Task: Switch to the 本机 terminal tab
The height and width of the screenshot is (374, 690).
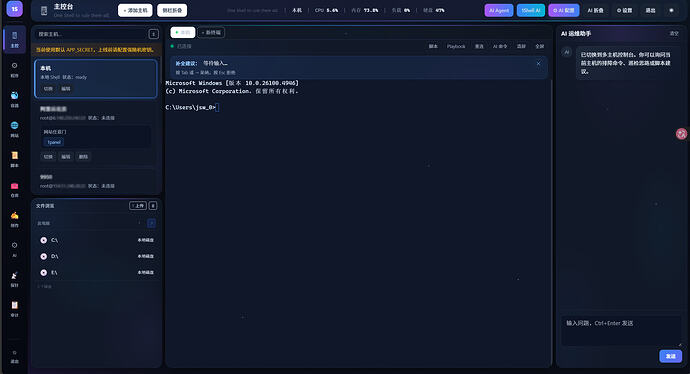Action: pyautogui.click(x=183, y=33)
